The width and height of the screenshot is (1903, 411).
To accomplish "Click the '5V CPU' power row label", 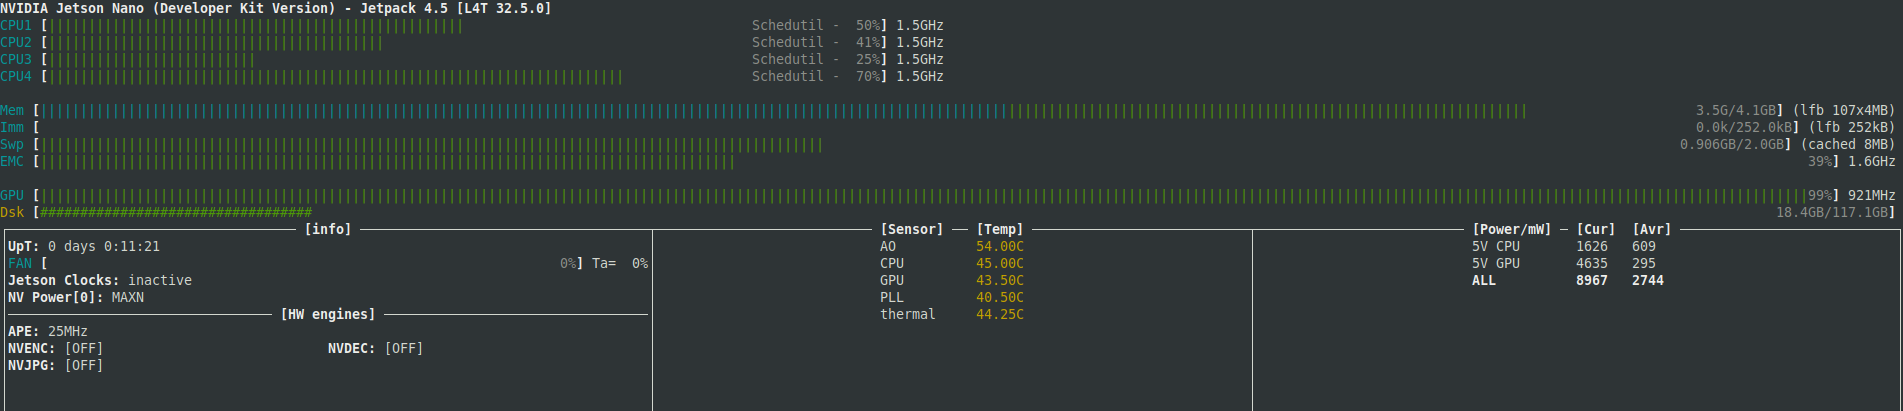I will click(x=1496, y=247).
